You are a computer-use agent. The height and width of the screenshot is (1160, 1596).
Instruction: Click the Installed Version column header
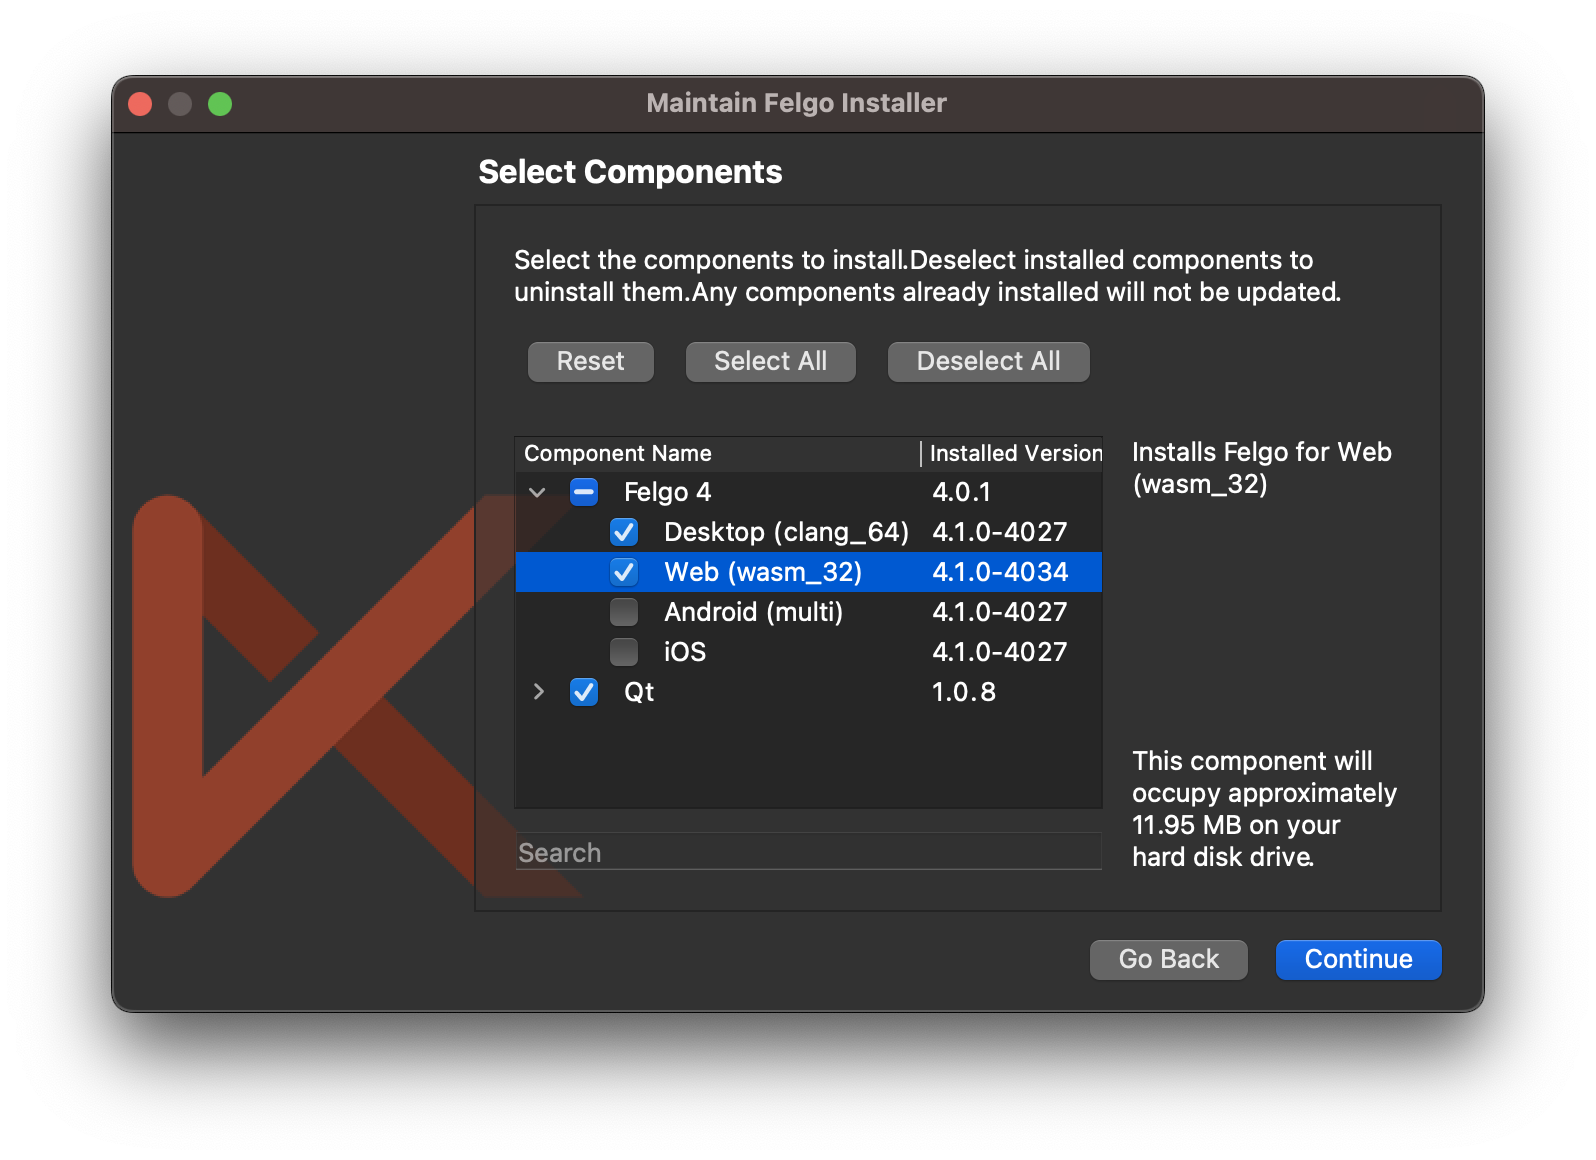point(1012,454)
